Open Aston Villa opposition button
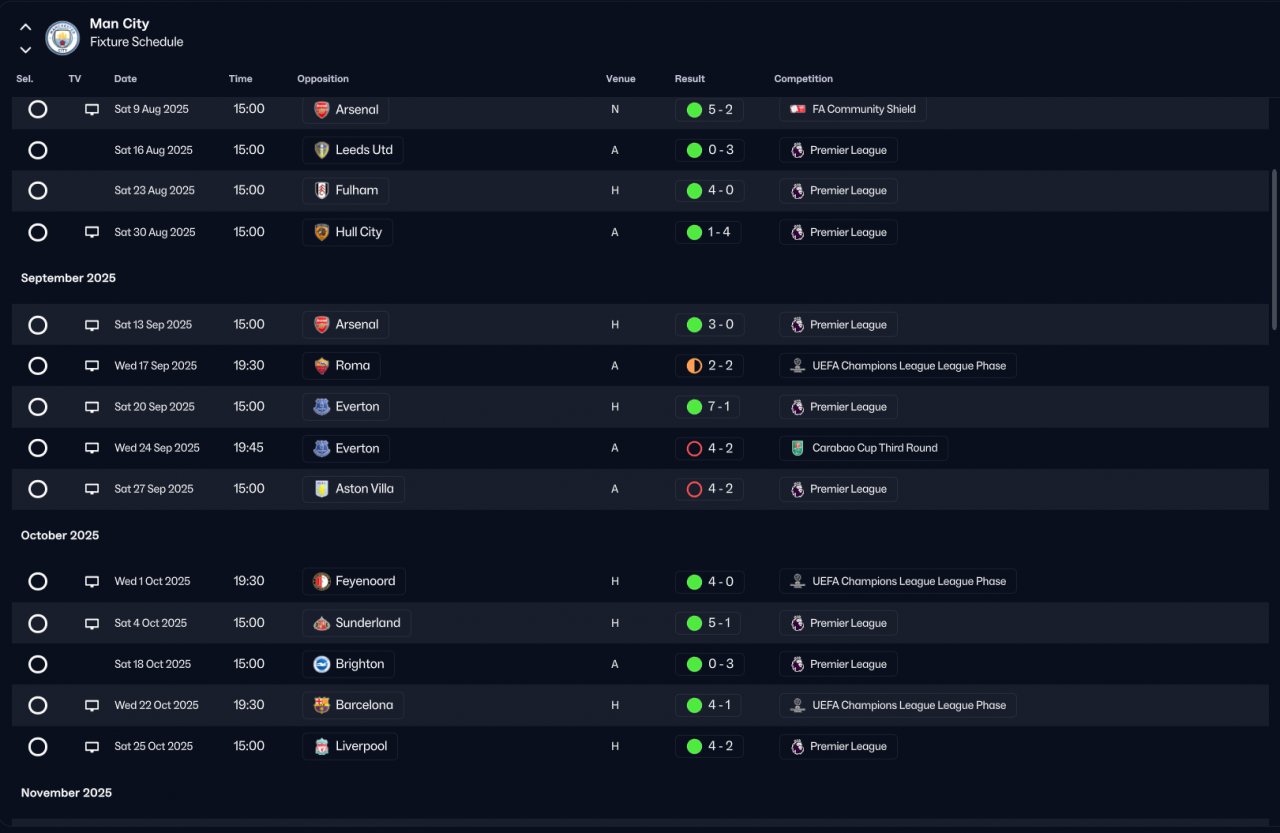Viewport: 1280px width, 833px height. point(353,489)
